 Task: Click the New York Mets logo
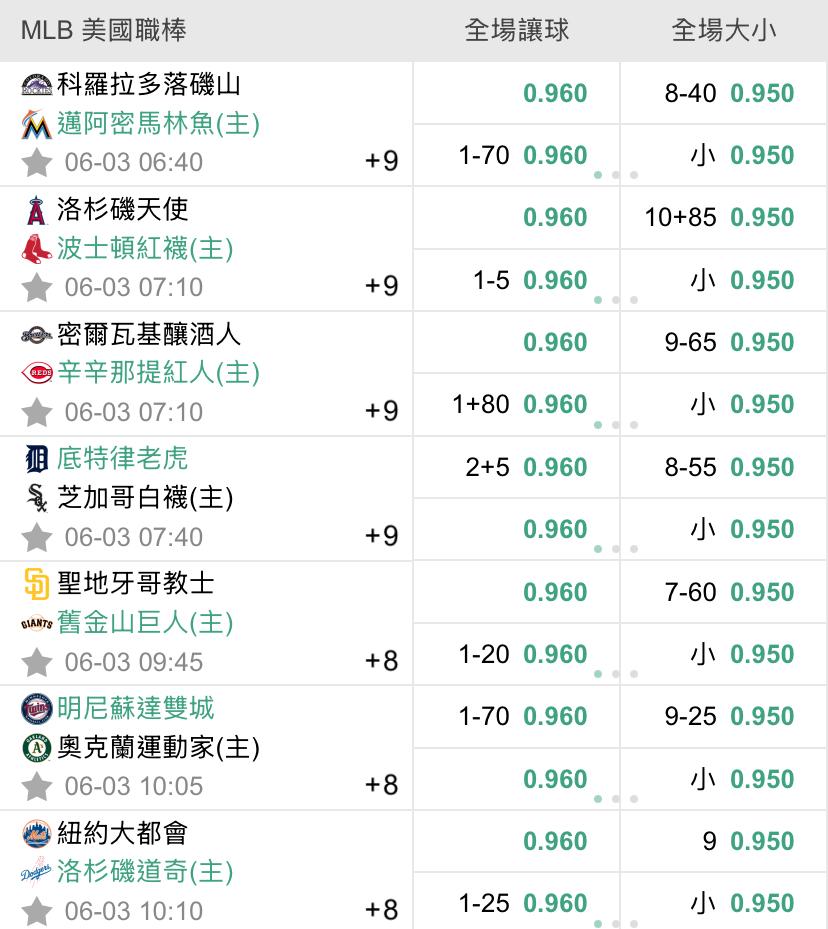[x=37, y=834]
